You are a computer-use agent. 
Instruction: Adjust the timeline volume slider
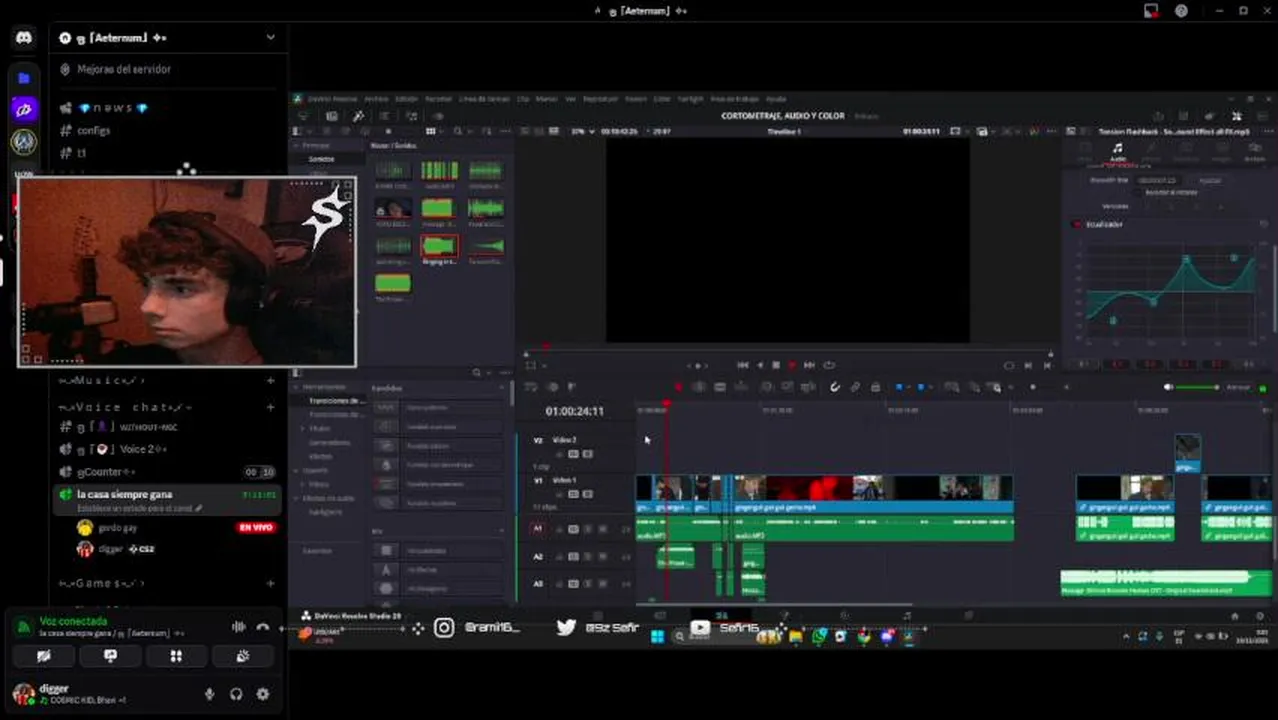(x=1198, y=387)
